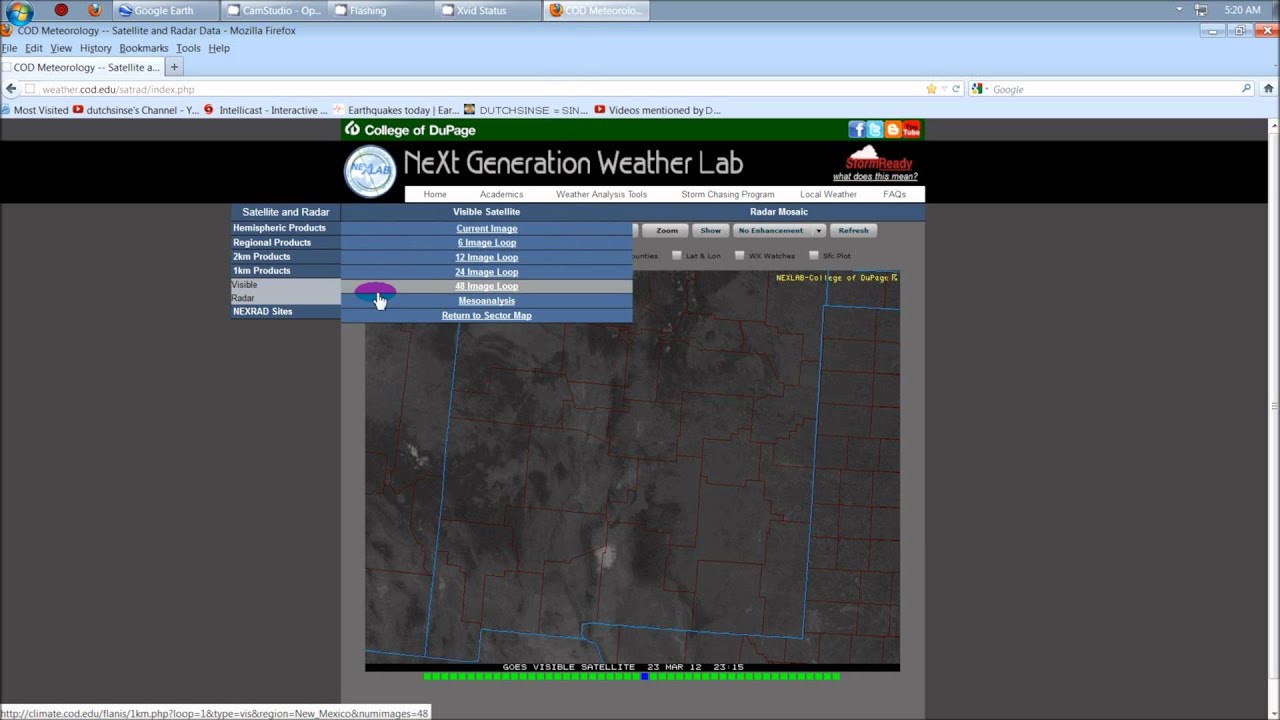Expand NEXRAD Sites sidebar section
This screenshot has width=1280, height=720.
286,311
